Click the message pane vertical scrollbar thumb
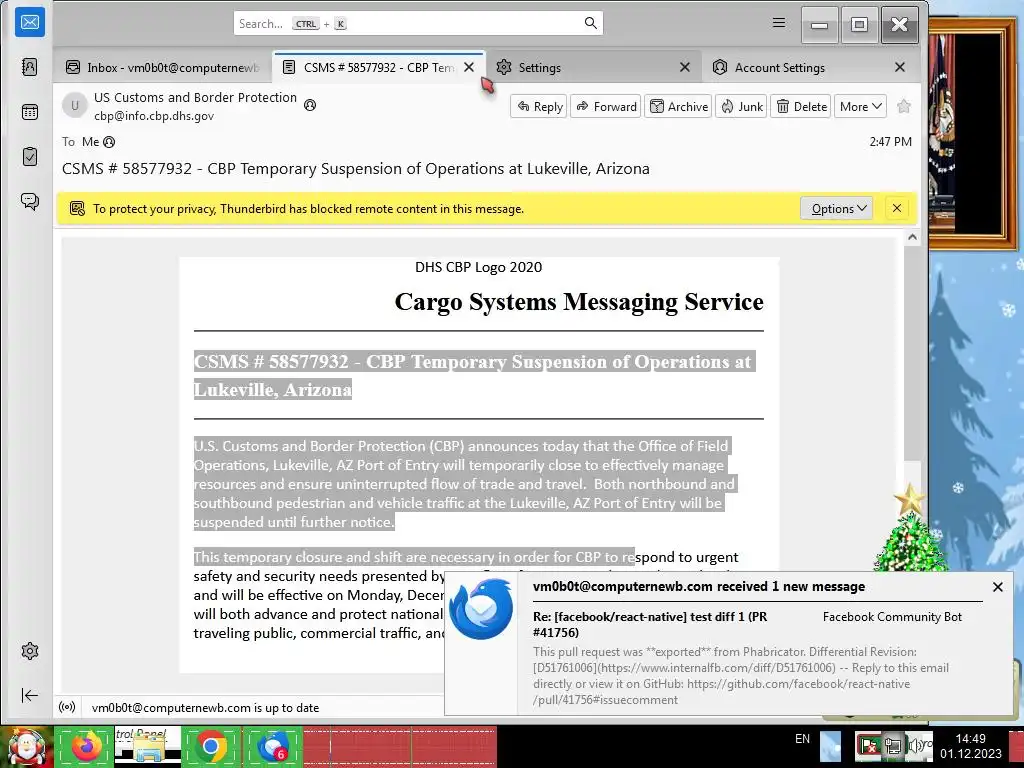 912,353
